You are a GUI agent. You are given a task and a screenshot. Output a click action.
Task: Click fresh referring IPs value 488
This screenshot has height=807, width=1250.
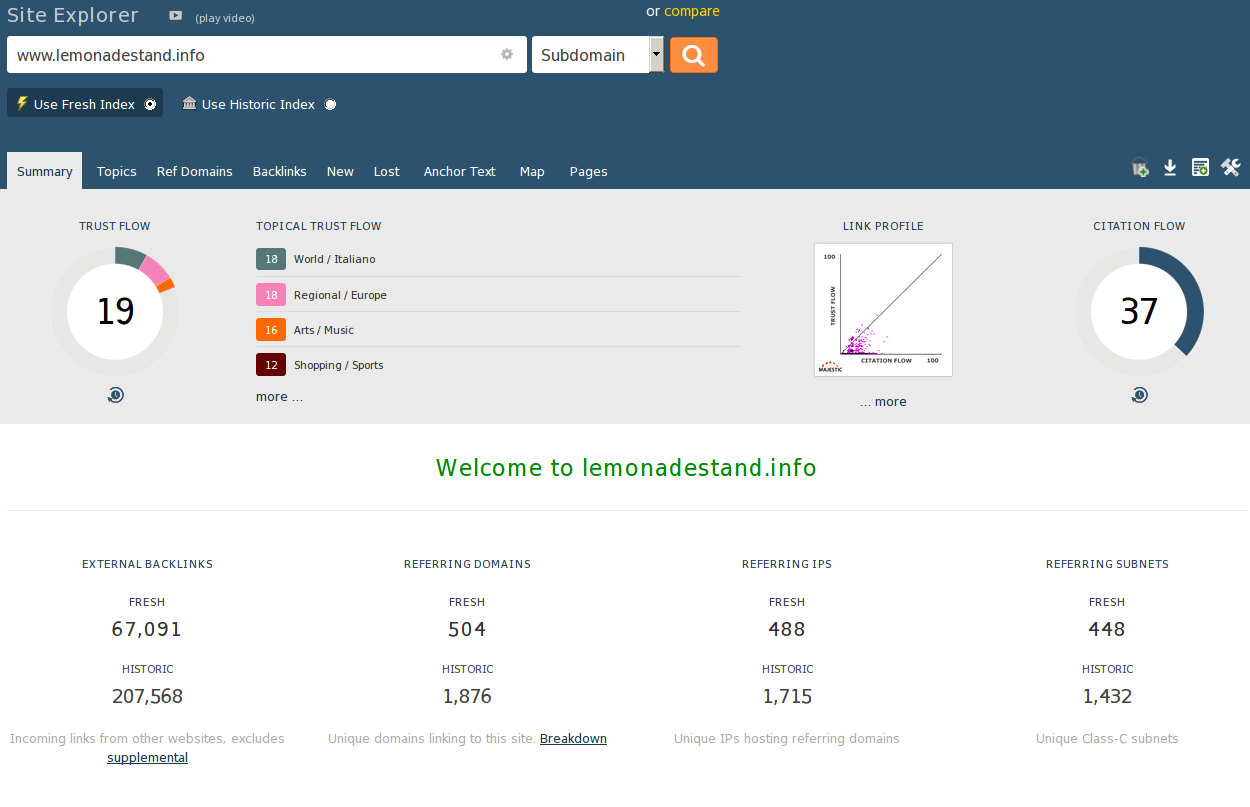[787, 629]
